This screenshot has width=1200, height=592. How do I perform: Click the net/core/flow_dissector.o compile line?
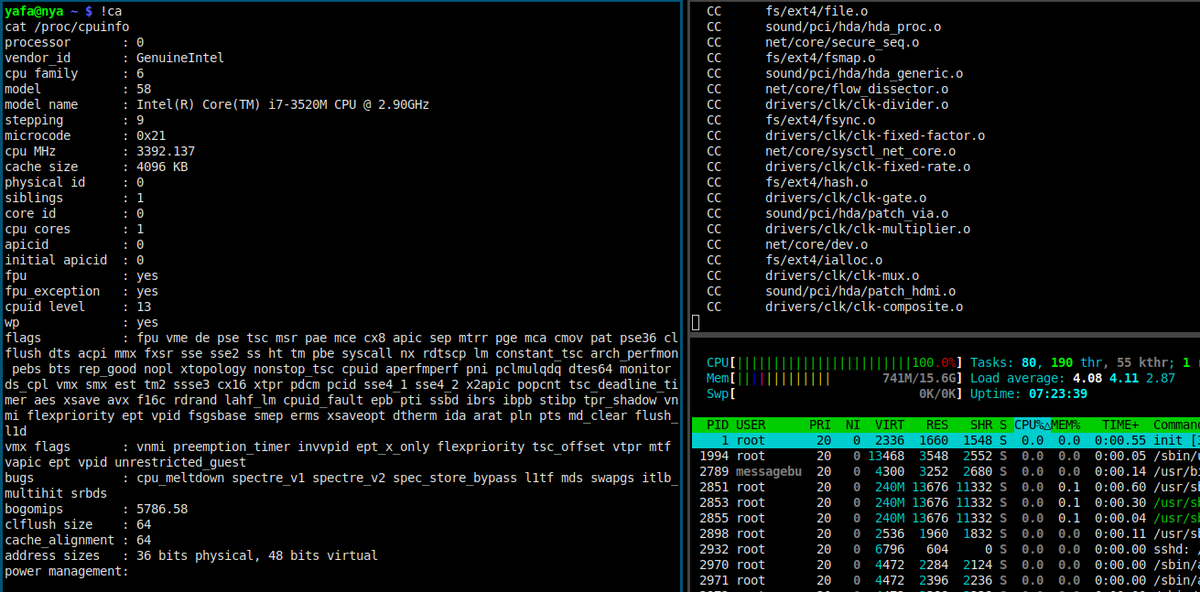click(827, 89)
